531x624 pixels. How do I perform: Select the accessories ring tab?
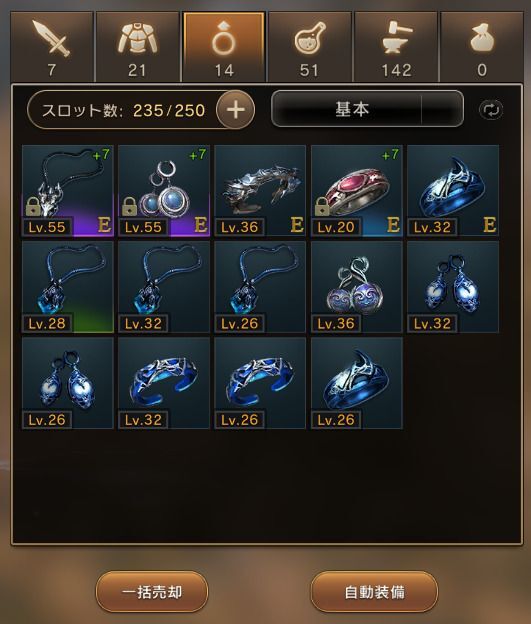click(224, 47)
